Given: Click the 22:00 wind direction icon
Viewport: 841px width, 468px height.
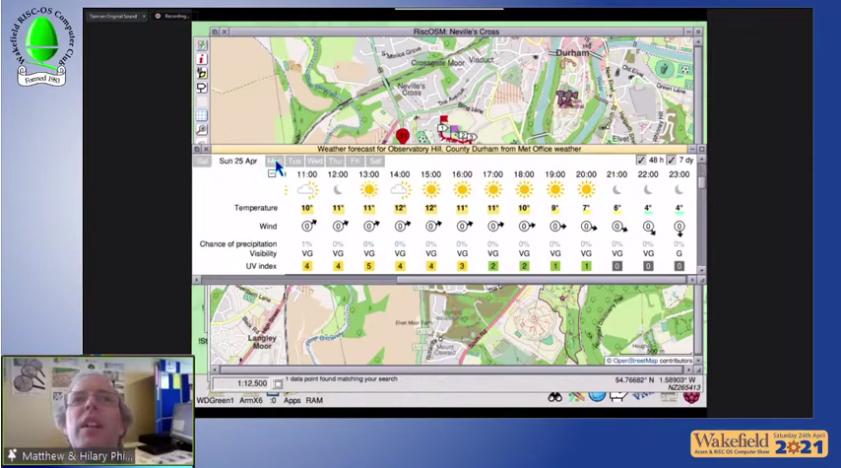Looking at the screenshot, I should (x=649, y=227).
